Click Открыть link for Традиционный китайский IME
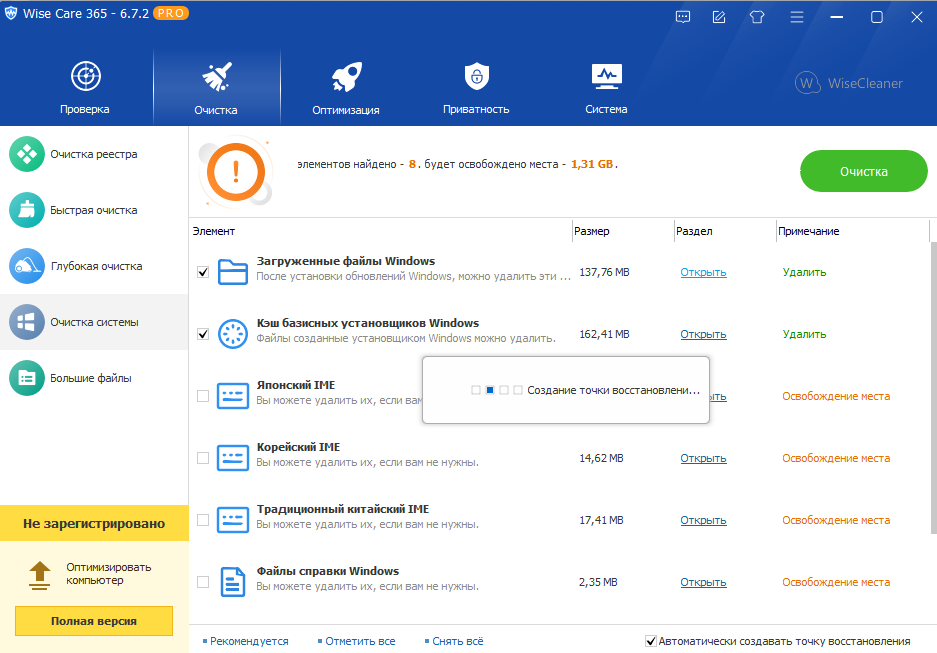937x653 pixels. point(703,520)
